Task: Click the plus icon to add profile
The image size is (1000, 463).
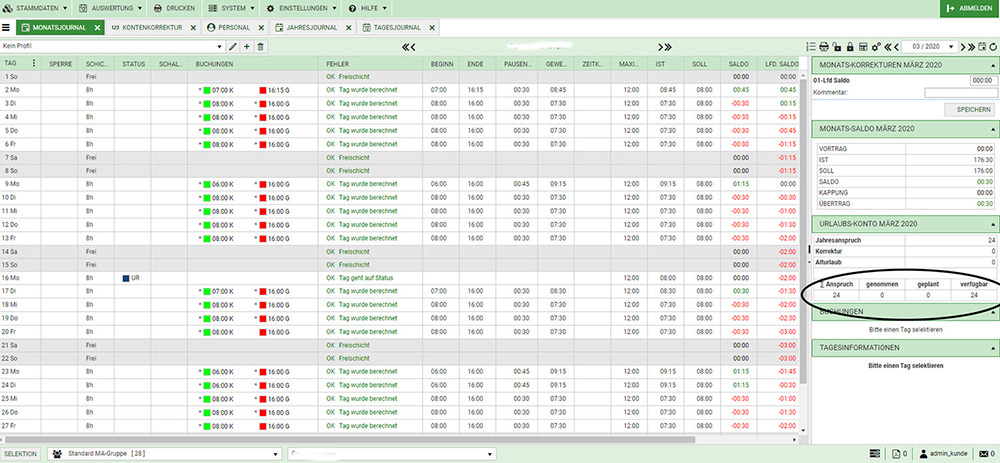Action: click(x=247, y=47)
